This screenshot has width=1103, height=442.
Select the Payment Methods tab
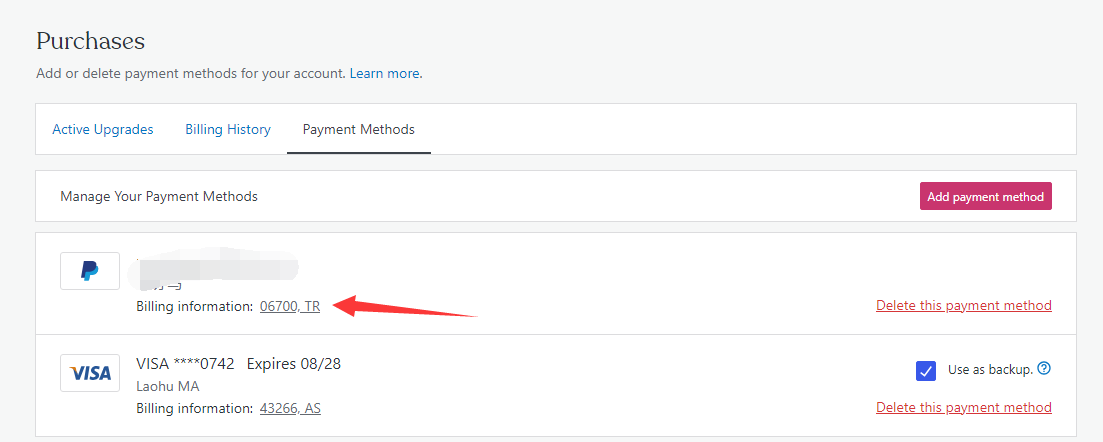pos(358,129)
